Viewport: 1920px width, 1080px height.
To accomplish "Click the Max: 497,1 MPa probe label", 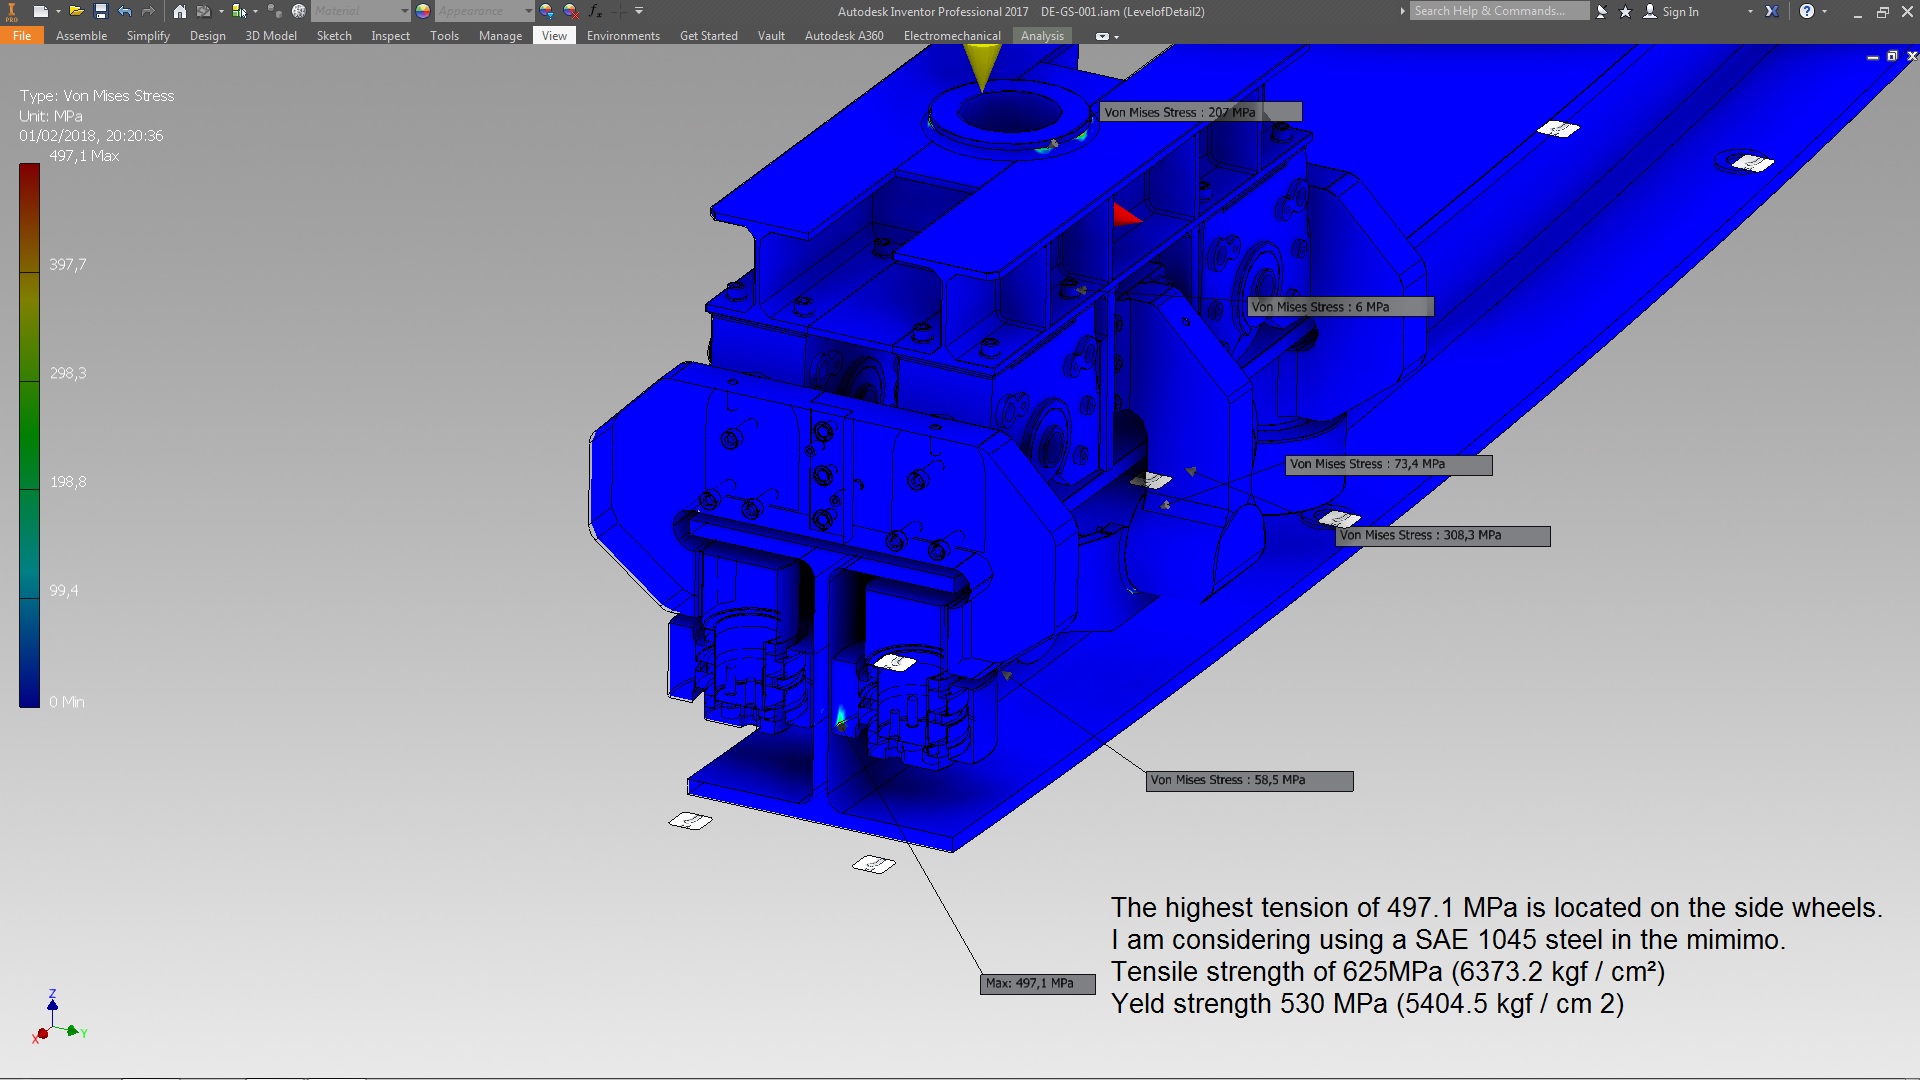I will click(1037, 983).
